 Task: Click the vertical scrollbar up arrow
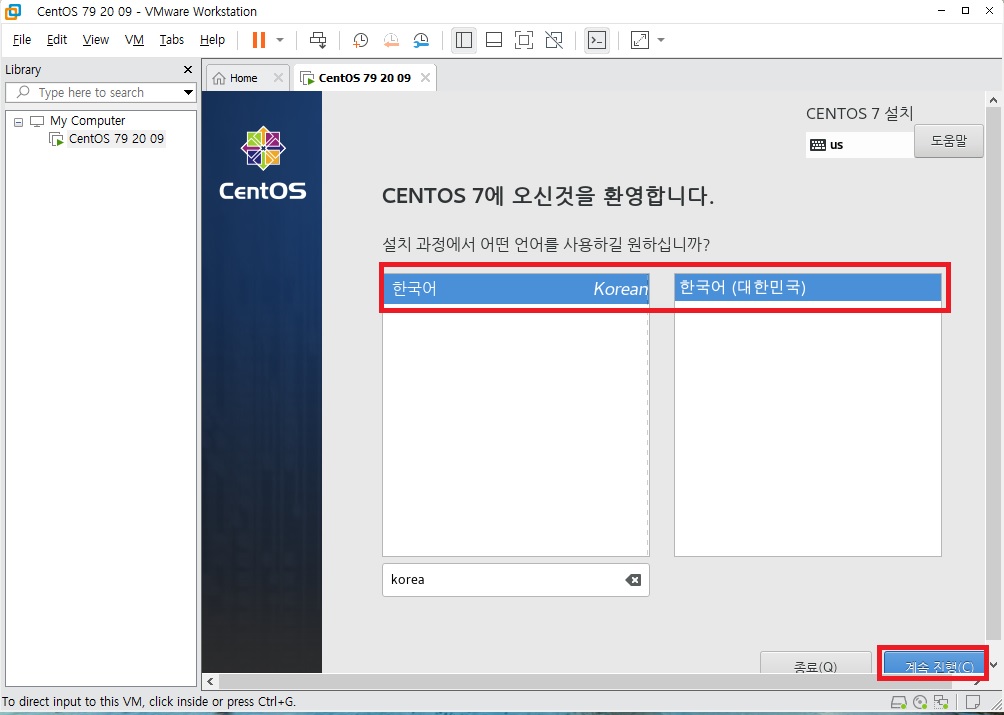993,100
